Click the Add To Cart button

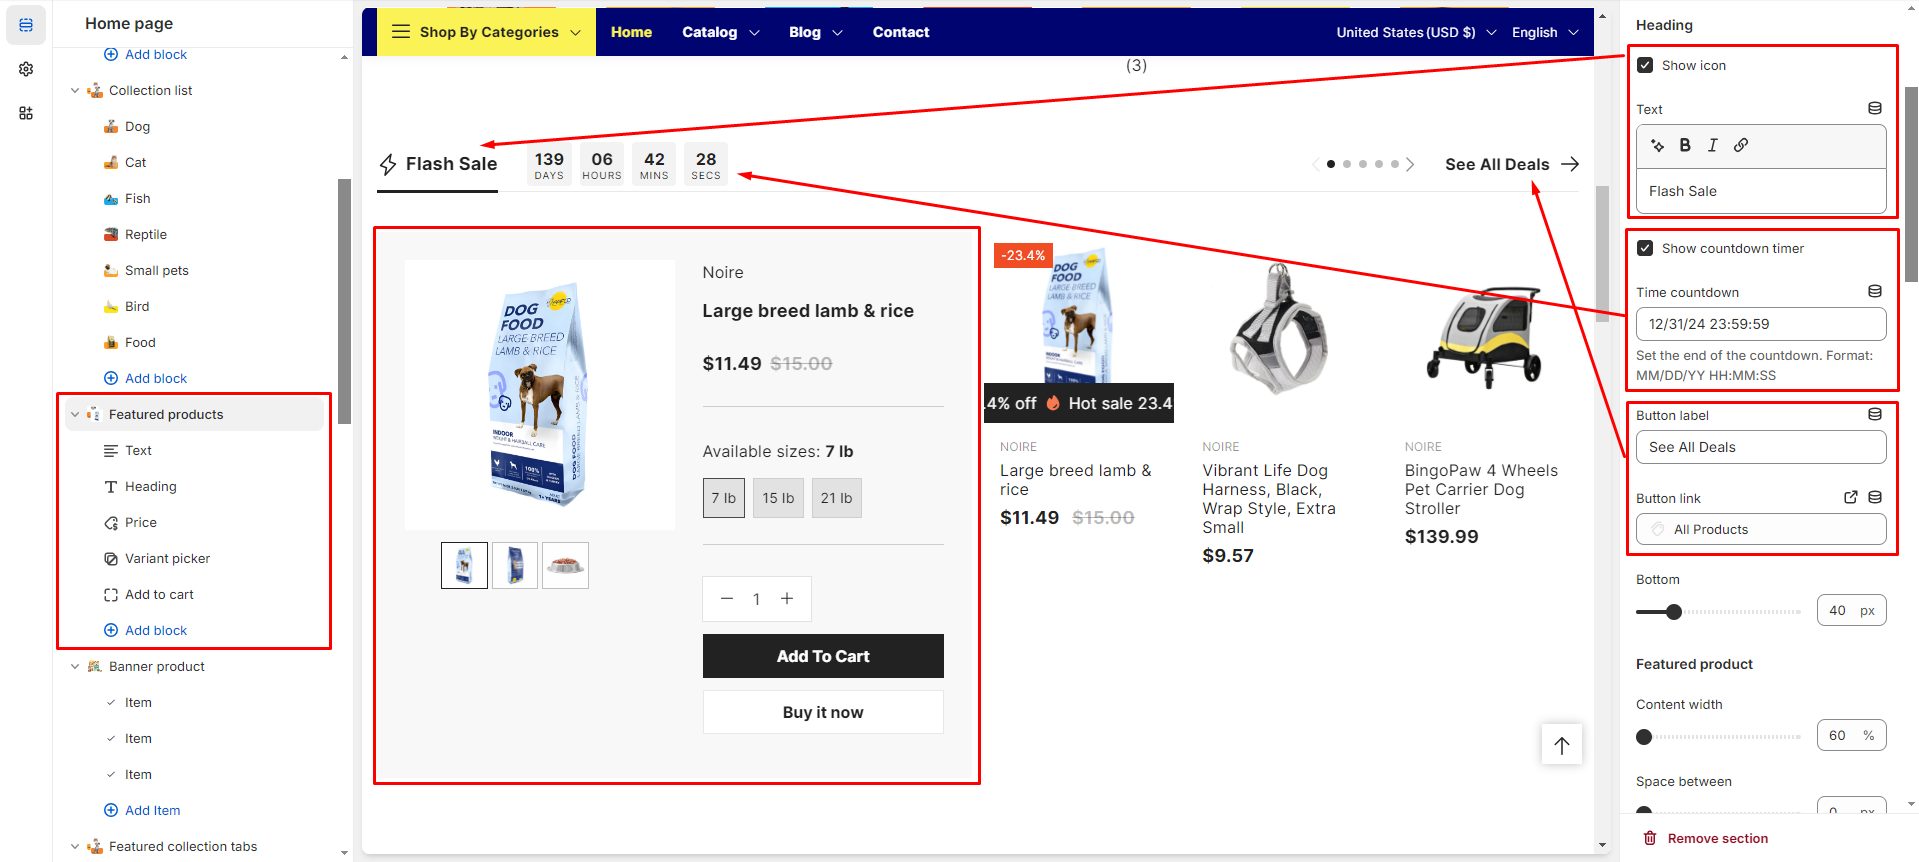(x=823, y=656)
